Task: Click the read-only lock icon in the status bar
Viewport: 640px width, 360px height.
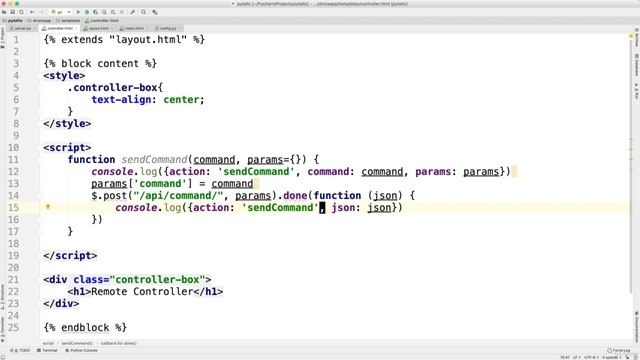Action: pos(627,357)
